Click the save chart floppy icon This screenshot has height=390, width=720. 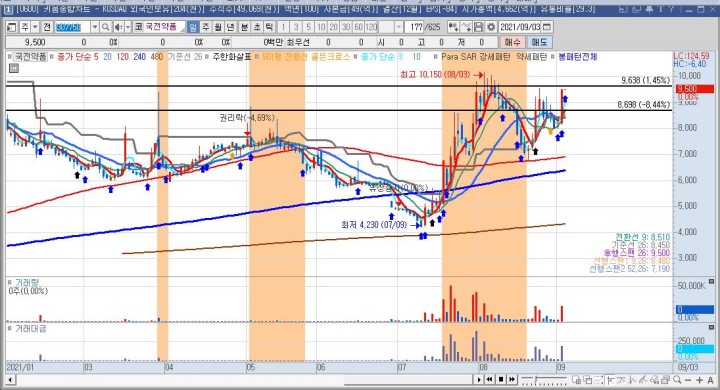pos(478,27)
